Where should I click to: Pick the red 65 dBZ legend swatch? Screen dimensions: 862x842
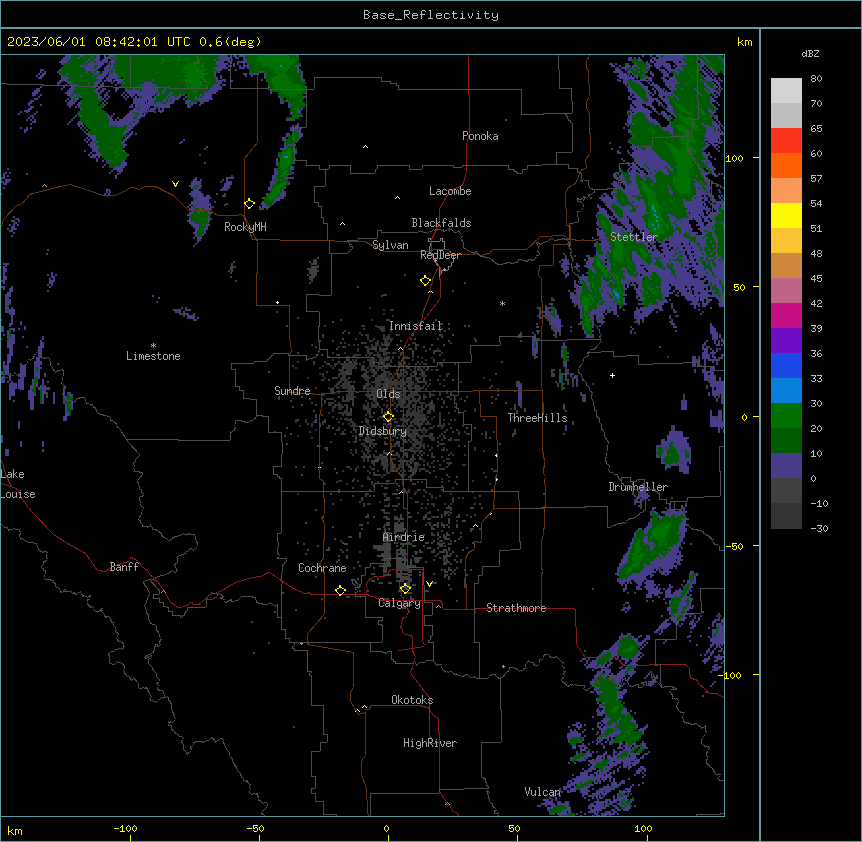pyautogui.click(x=786, y=140)
